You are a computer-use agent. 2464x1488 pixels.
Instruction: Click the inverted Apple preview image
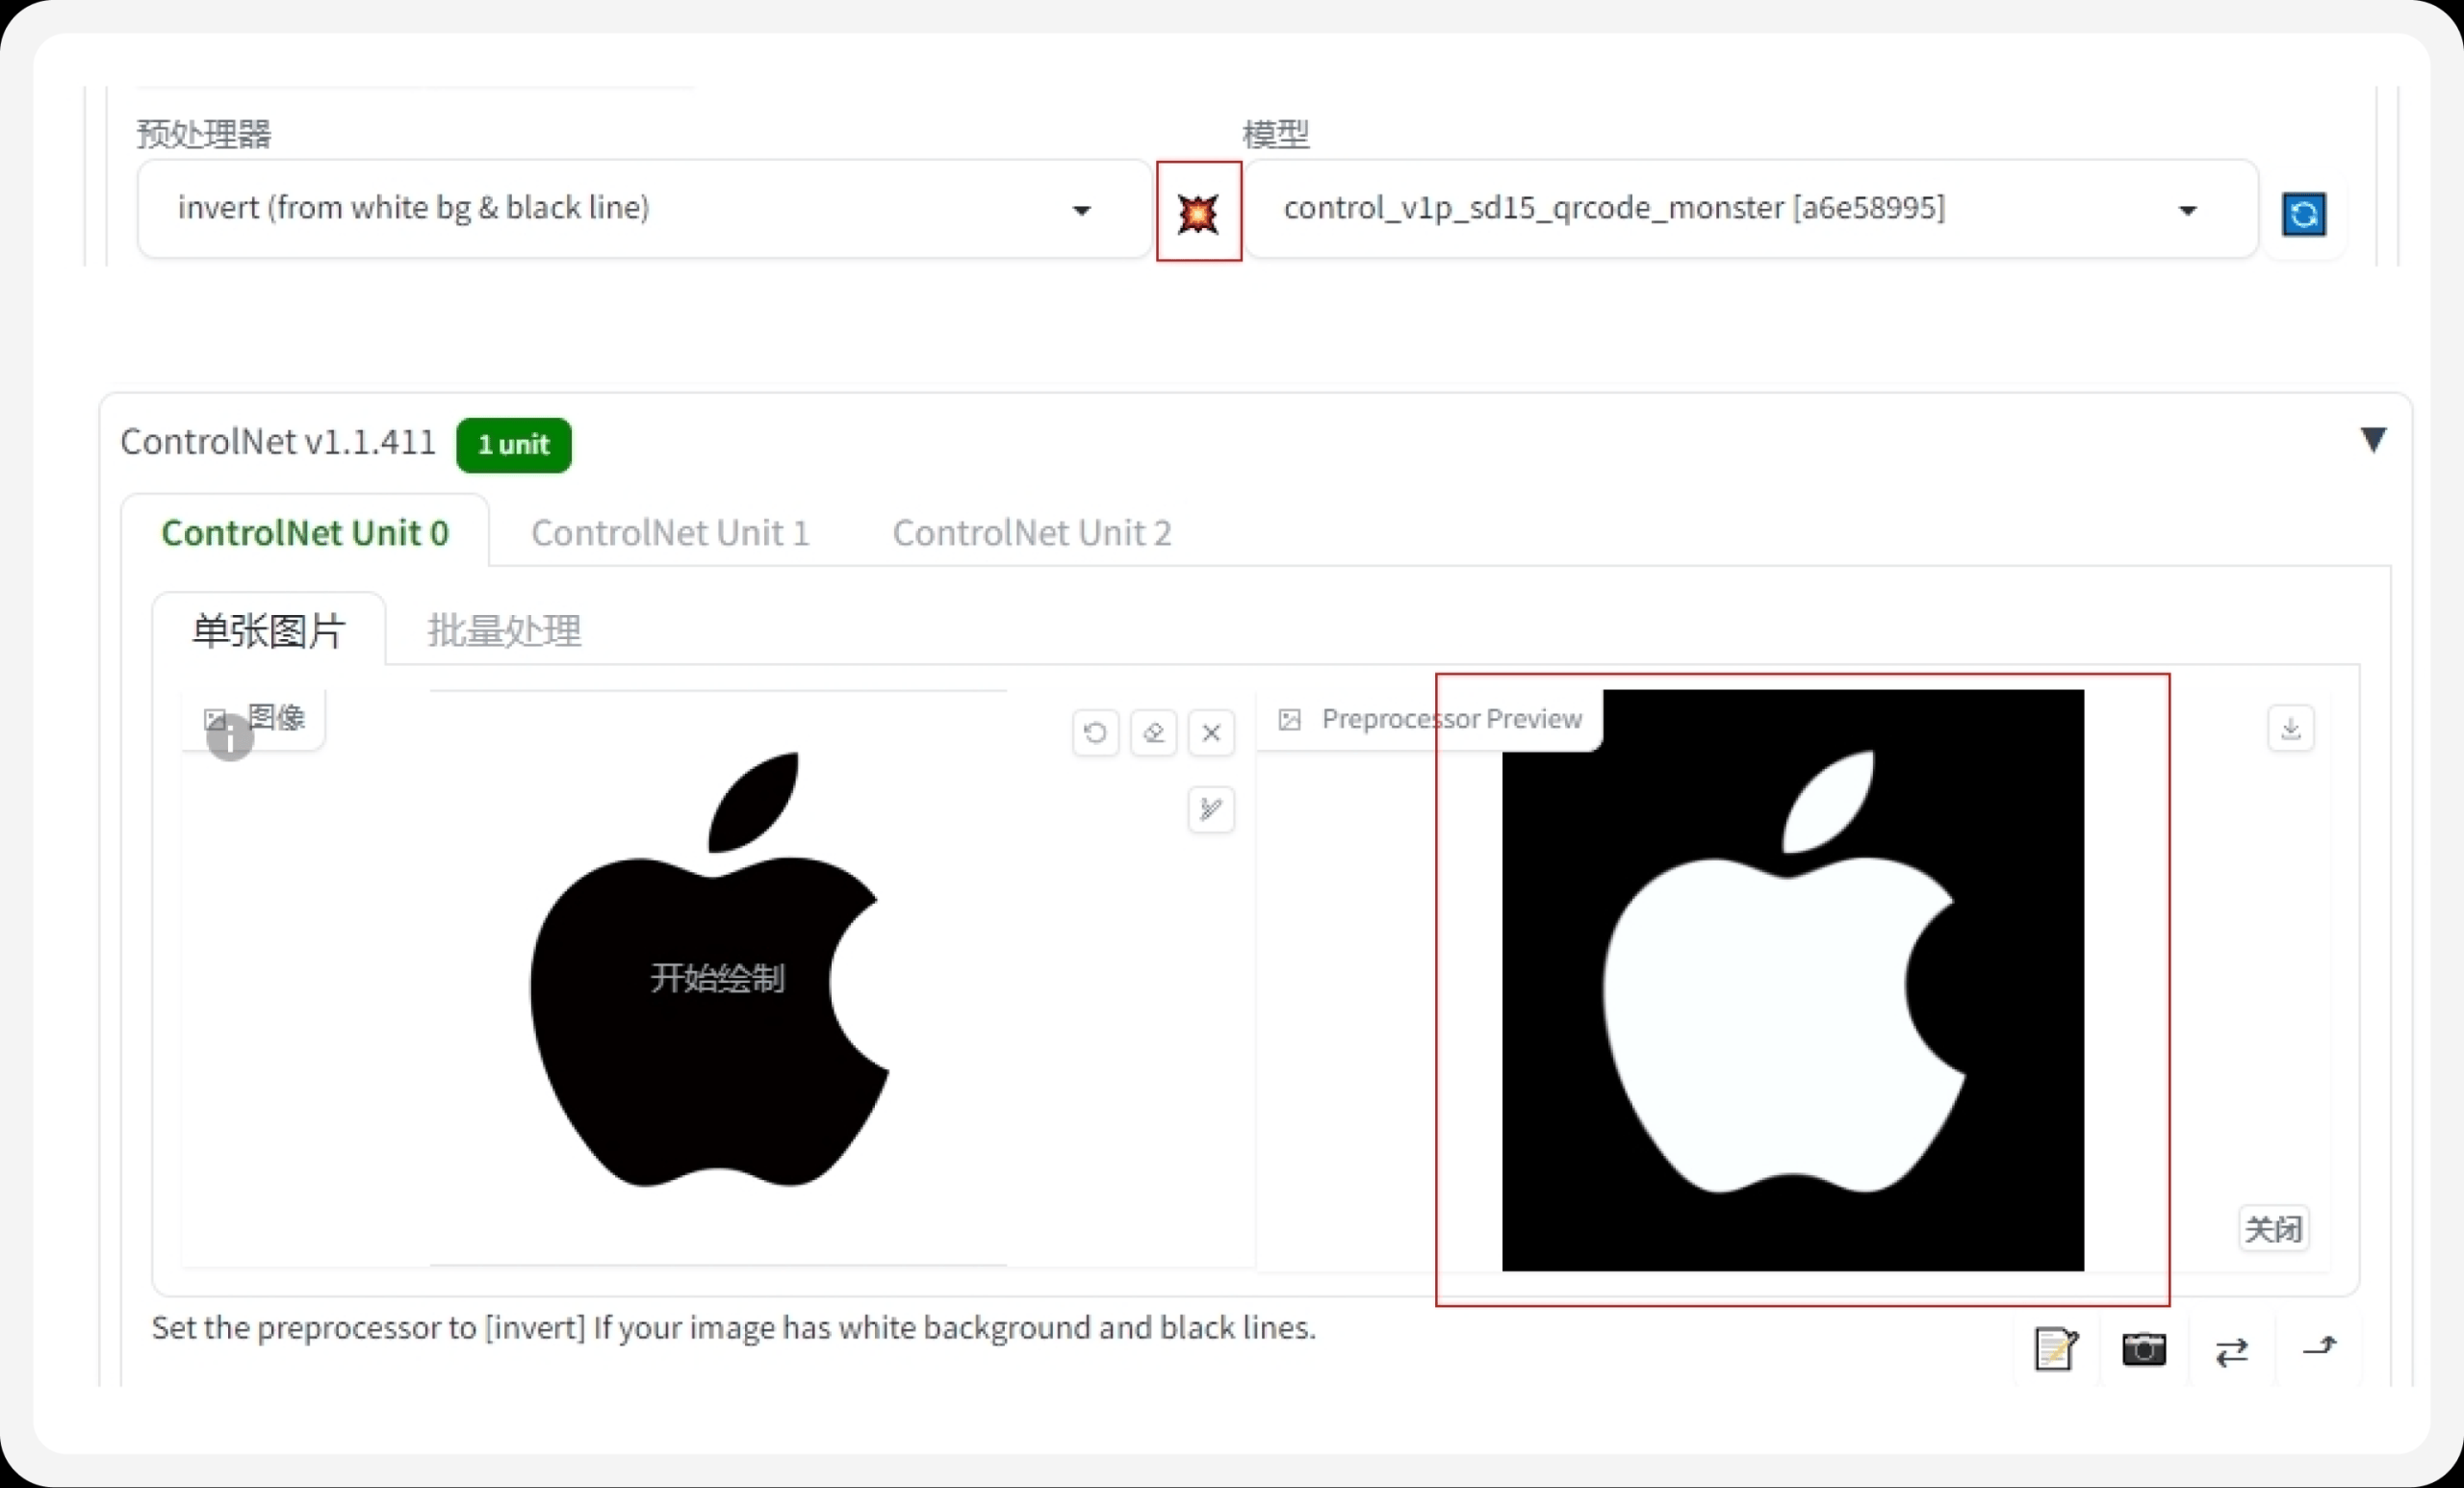[x=1793, y=980]
